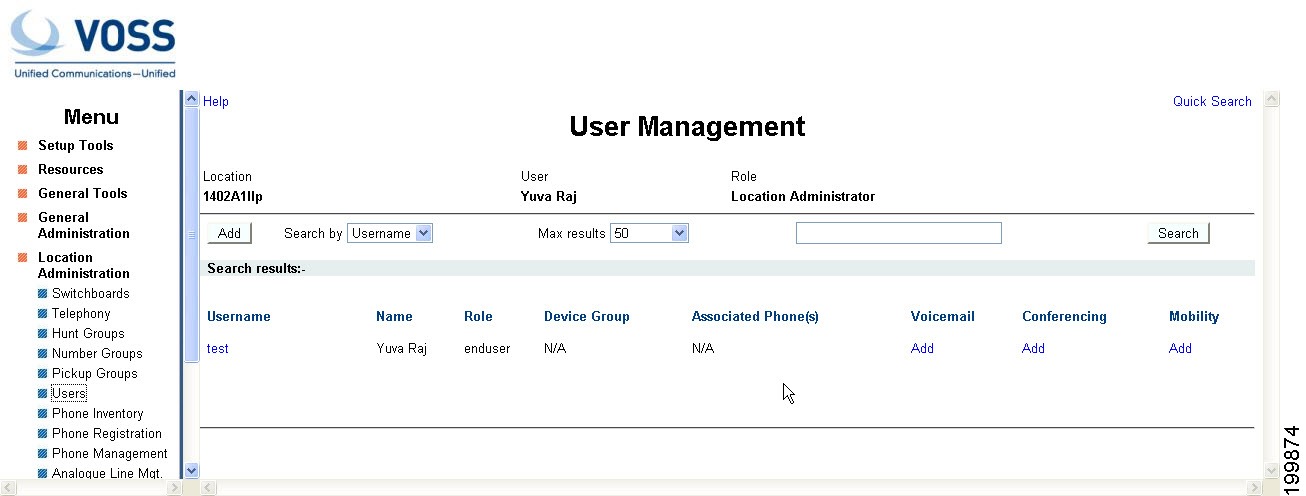Click the orange bullet icon beside Resources
This screenshot has height=496, width=1306.
point(22,170)
